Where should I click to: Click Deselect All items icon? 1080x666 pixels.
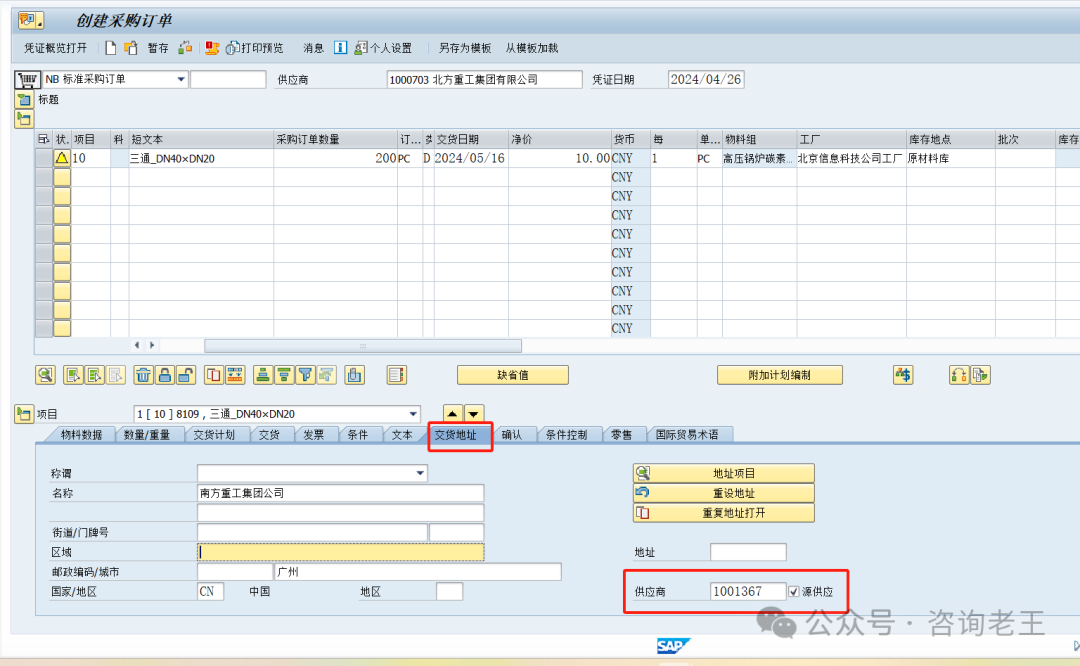click(94, 375)
